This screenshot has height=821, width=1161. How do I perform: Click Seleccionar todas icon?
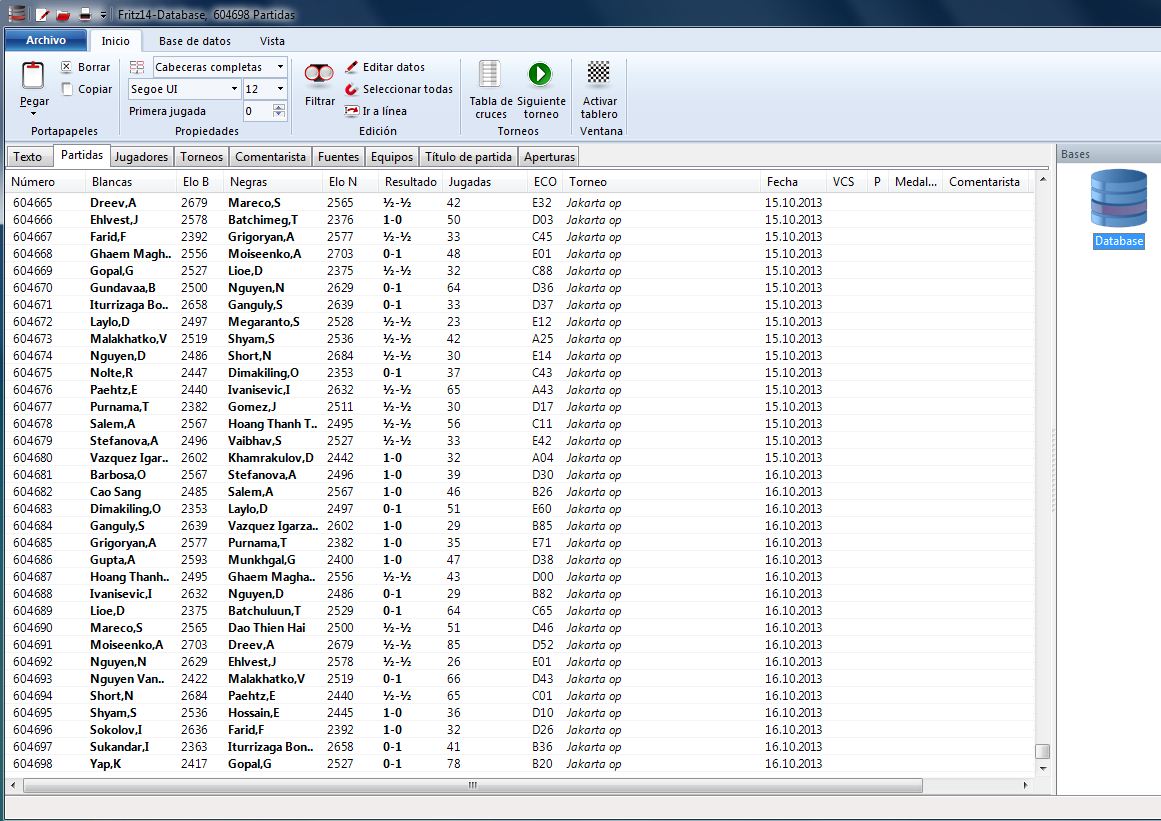point(352,89)
